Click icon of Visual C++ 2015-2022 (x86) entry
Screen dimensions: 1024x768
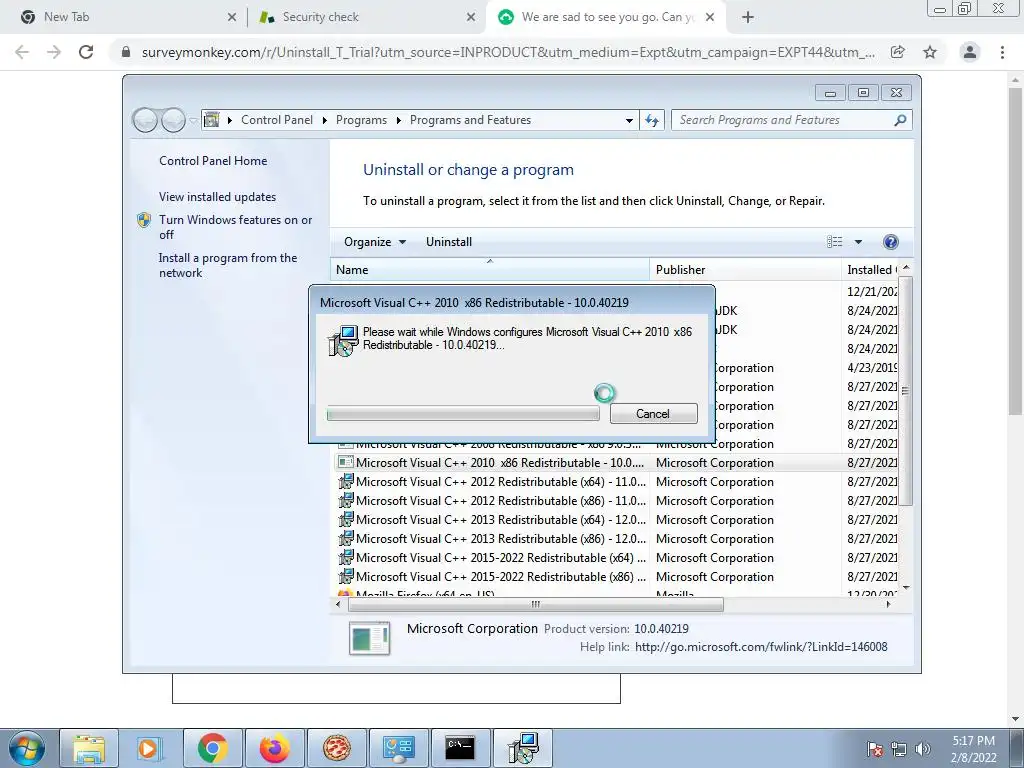[x=345, y=577]
